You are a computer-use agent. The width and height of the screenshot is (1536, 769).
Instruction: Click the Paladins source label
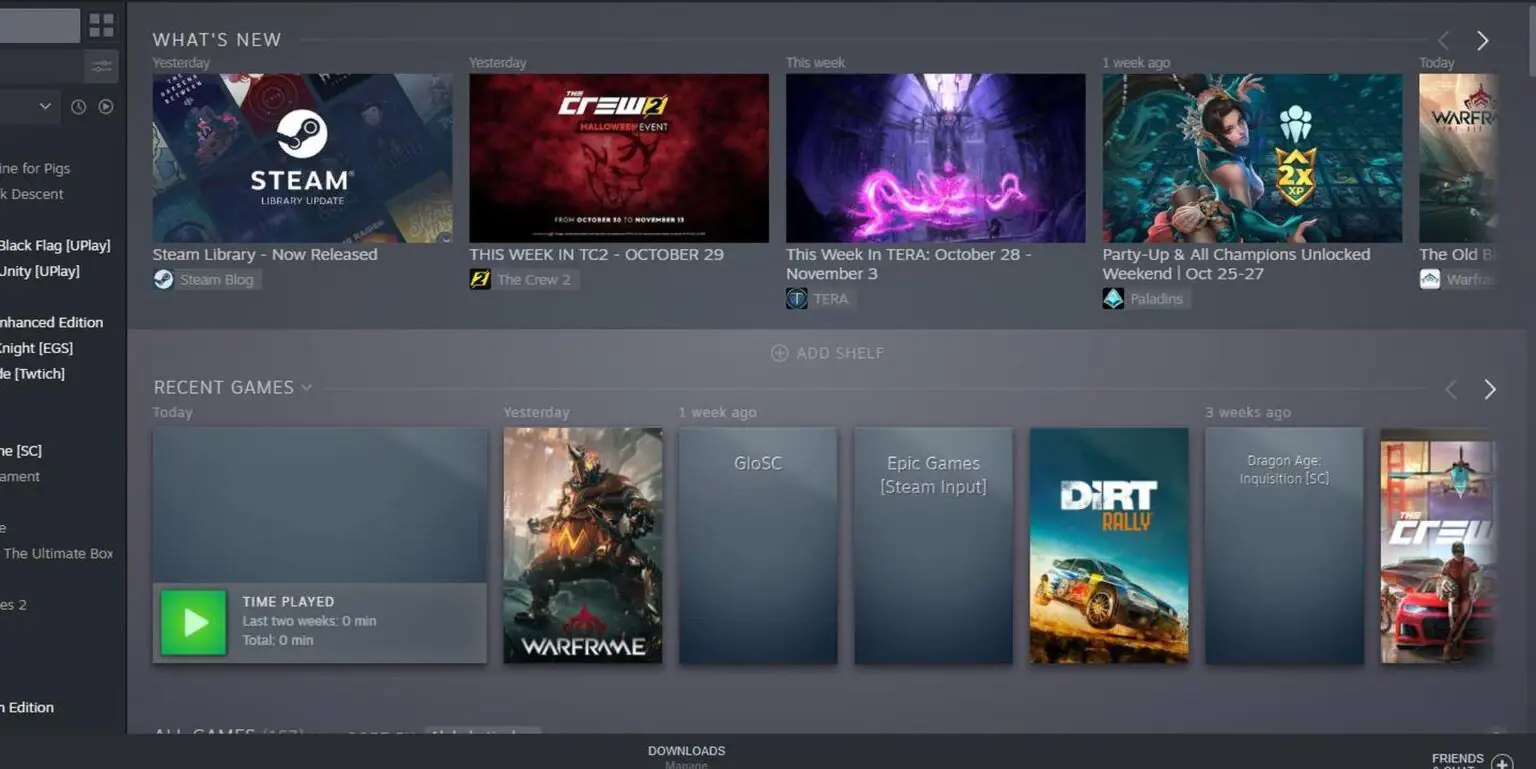[1156, 299]
